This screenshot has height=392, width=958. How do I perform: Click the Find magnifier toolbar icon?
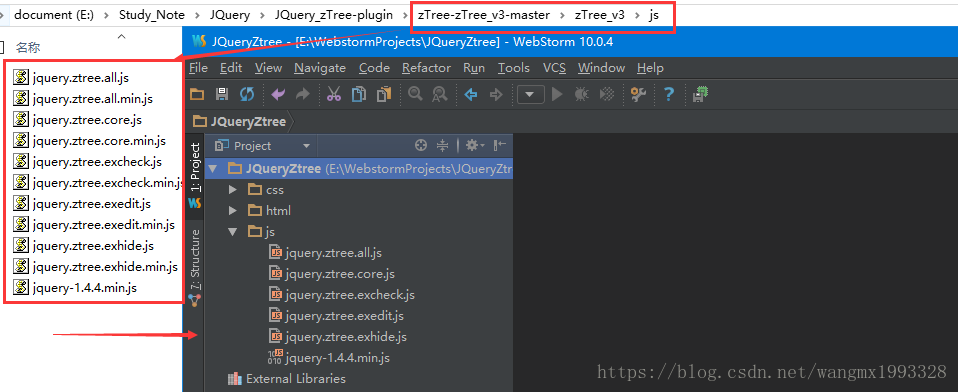point(415,94)
